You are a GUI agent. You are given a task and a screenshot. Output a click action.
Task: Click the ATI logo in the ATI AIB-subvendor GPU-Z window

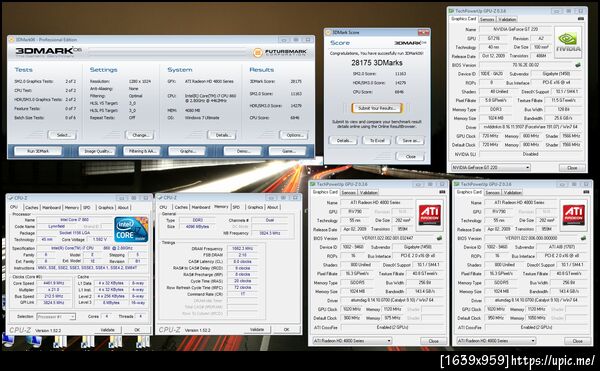(x=574, y=215)
